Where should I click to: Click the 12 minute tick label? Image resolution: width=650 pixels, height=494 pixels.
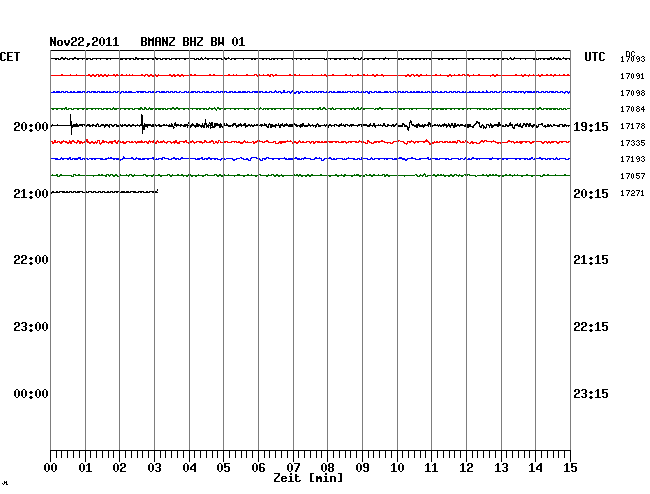[x=466, y=468]
